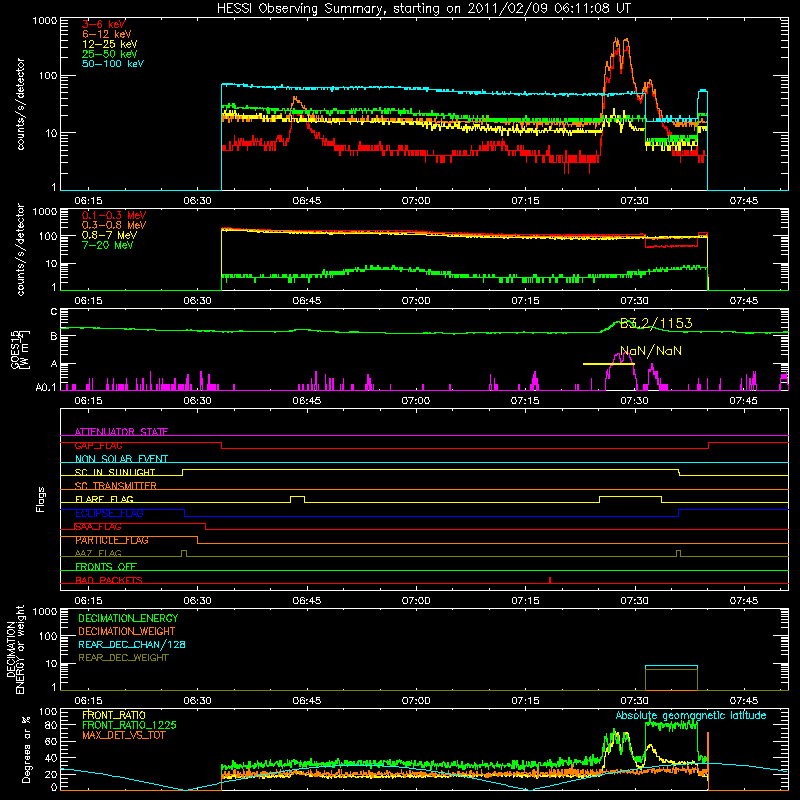The height and width of the screenshot is (800, 800).
Task: Click the 06:30 tick label under the flags panel
Action: coord(197,601)
